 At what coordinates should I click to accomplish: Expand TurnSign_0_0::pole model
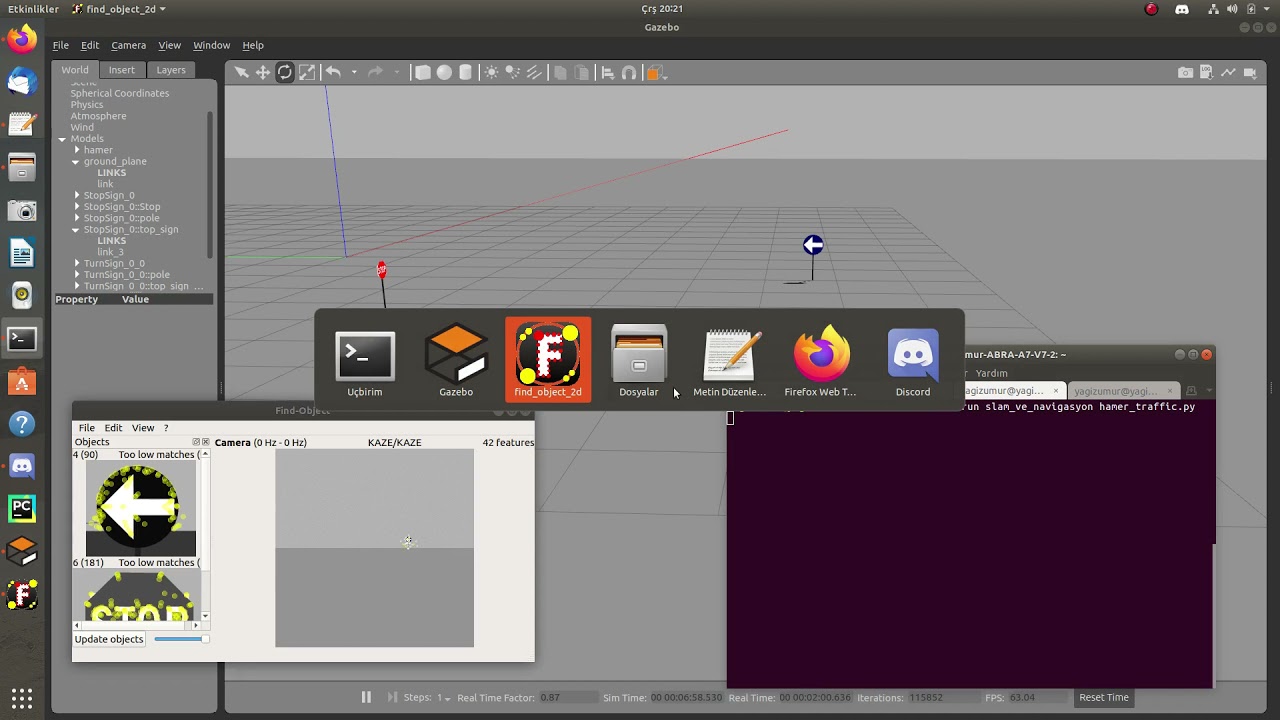tap(76, 274)
